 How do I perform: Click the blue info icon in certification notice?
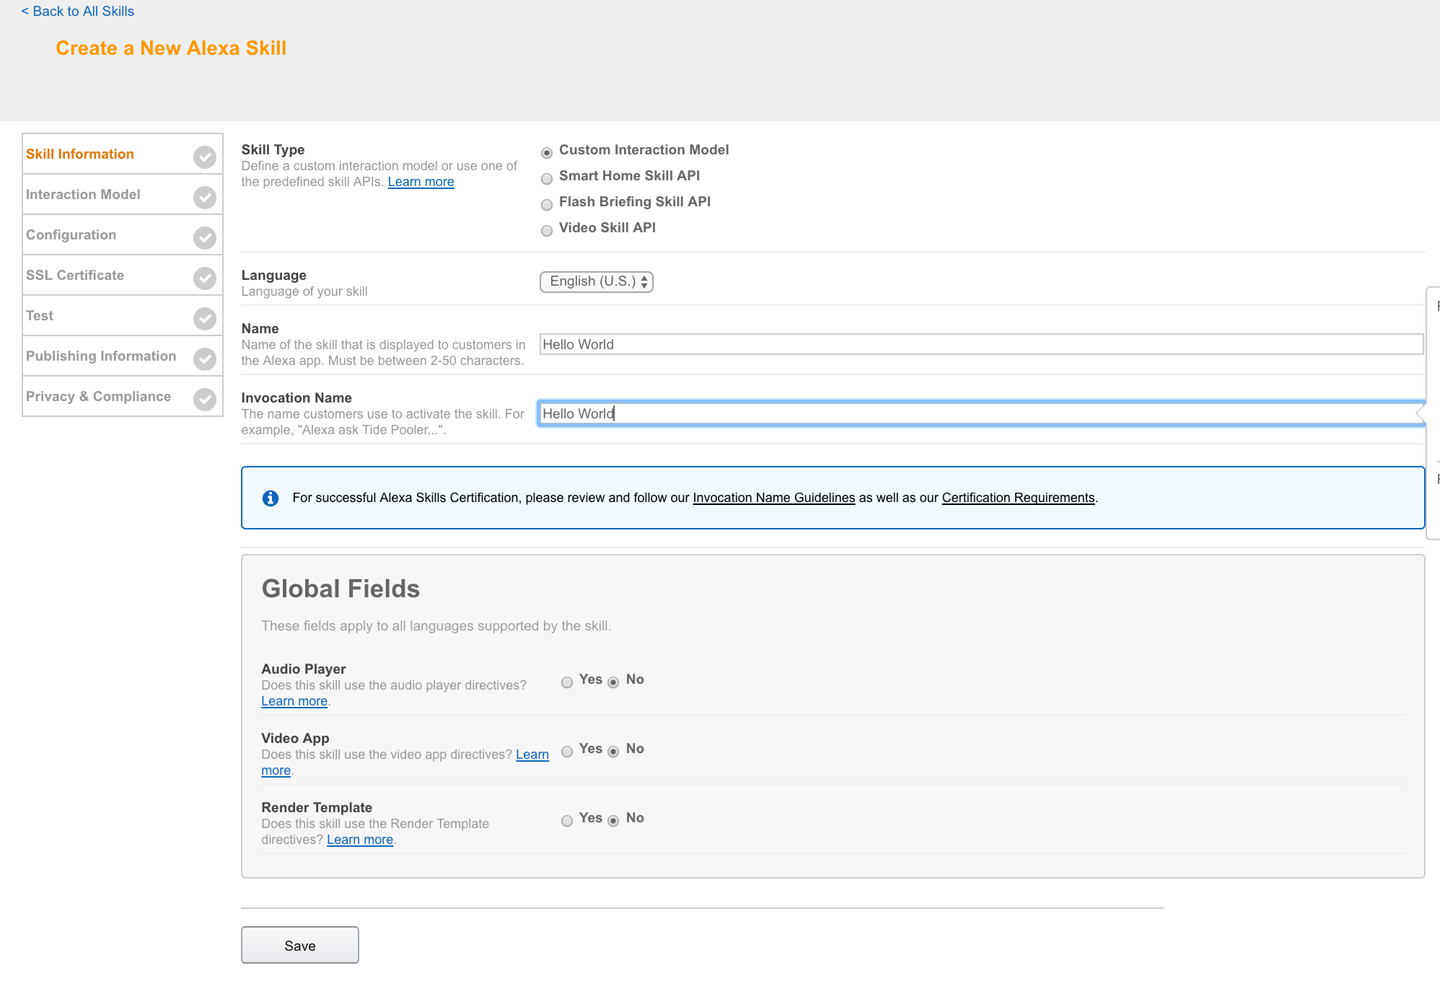270,498
